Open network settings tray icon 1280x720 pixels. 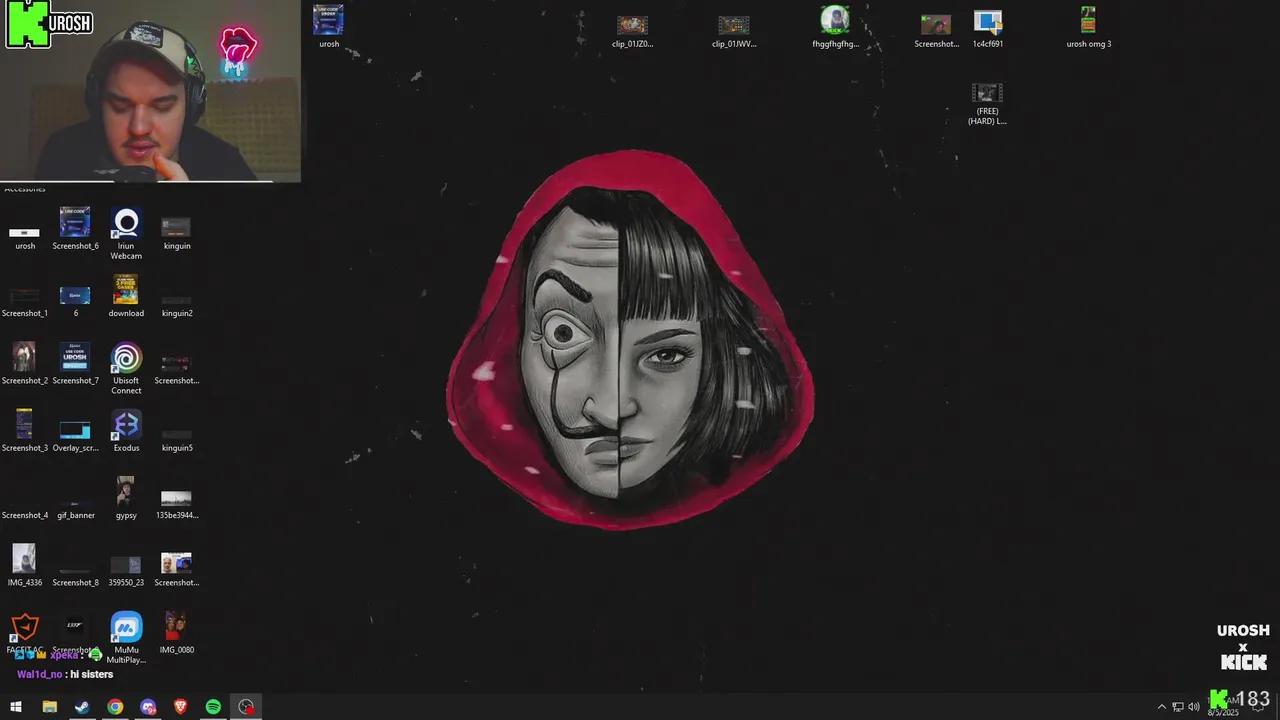click(x=1177, y=707)
